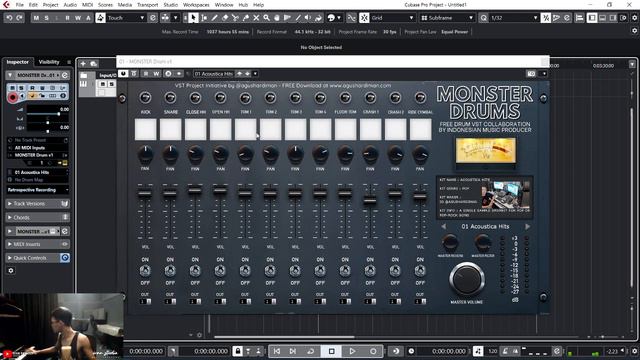
Task: Select the Mute X tool
Action: point(256,18)
